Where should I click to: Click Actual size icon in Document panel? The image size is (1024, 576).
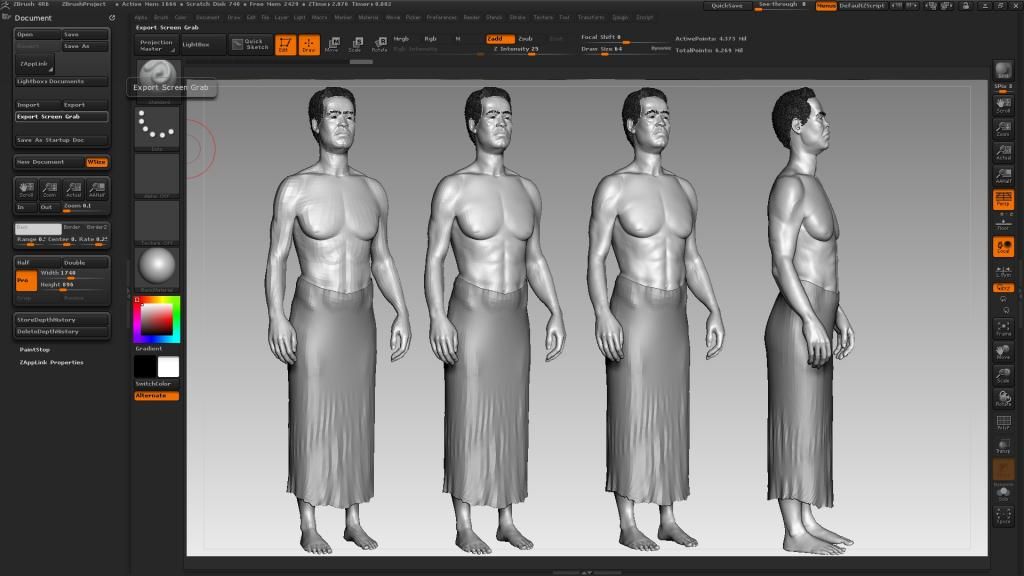(73, 189)
